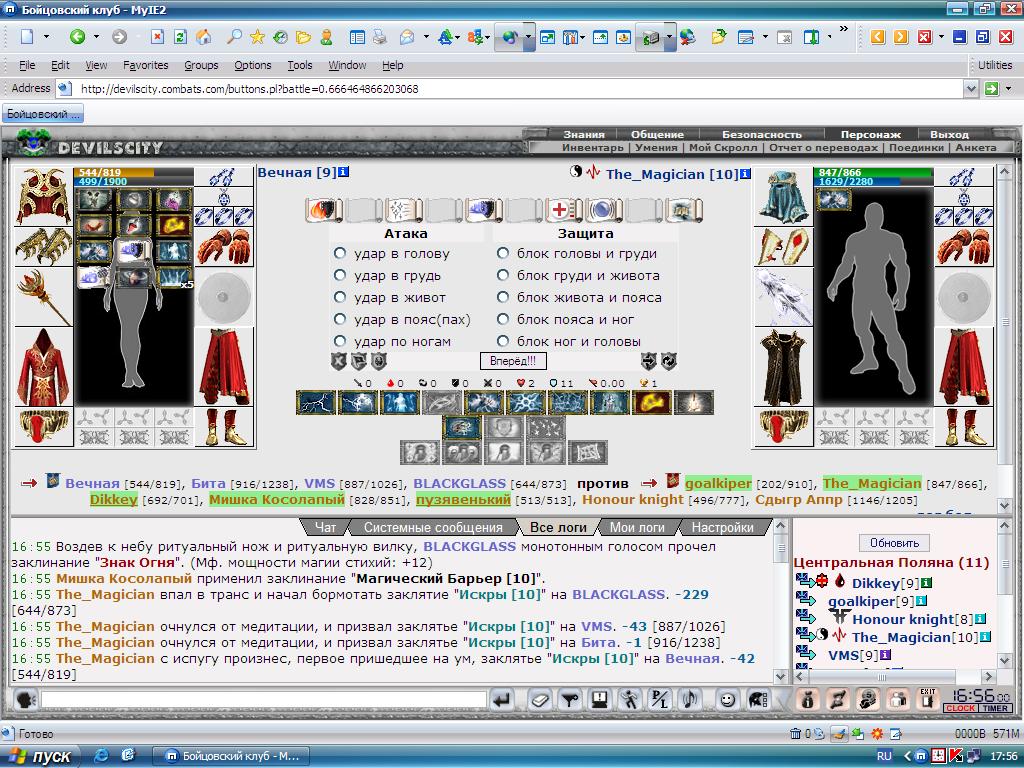Click the EXIT door icon in bottom bar

927,699
